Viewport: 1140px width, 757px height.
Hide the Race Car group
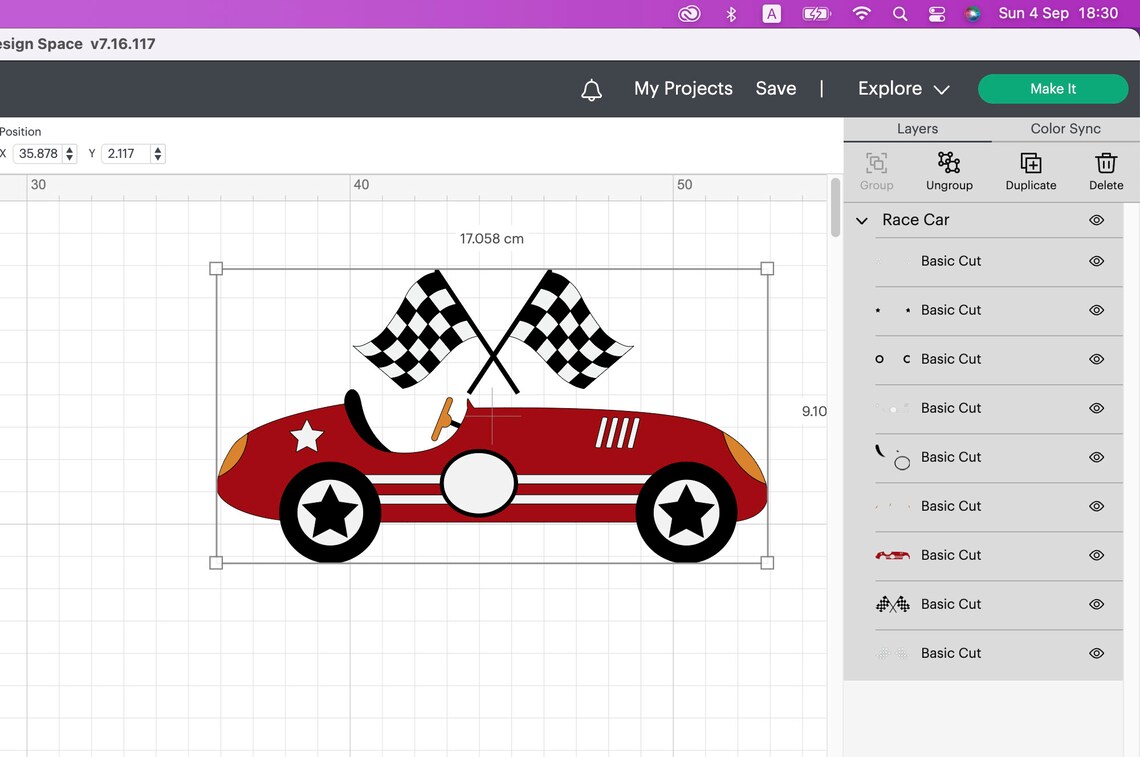tap(1095, 220)
